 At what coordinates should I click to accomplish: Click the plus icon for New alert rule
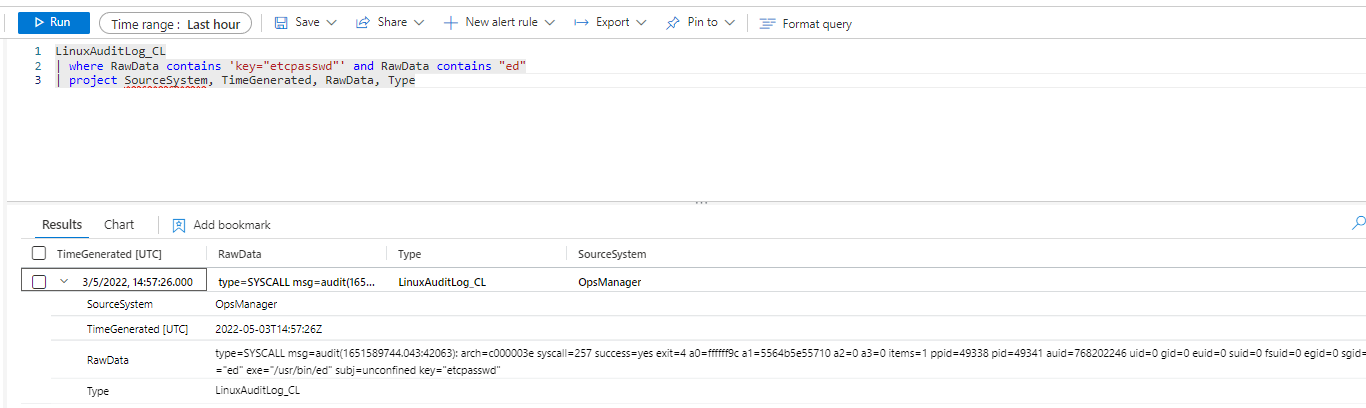pyautogui.click(x=451, y=22)
